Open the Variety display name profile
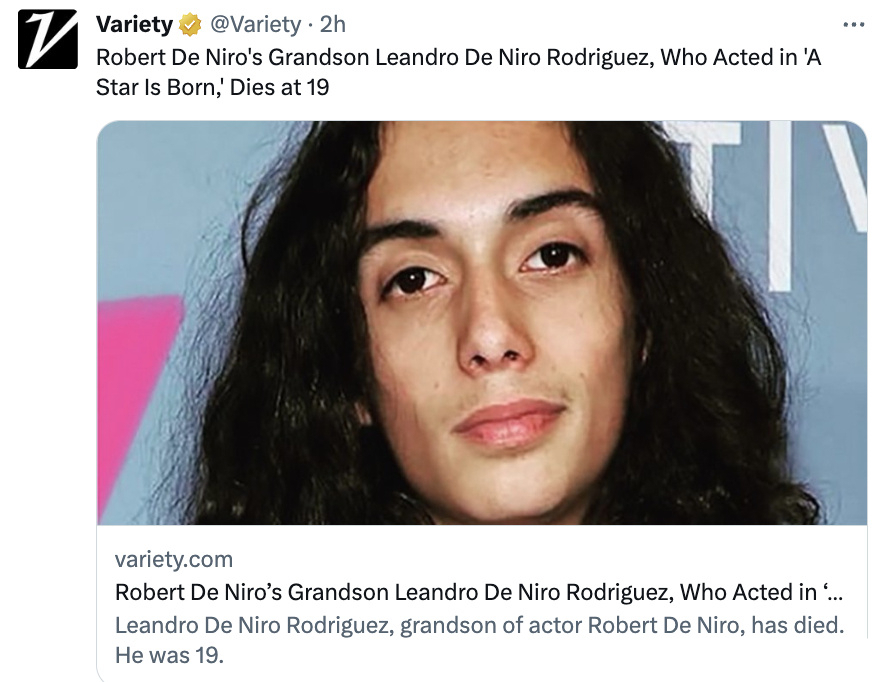Screen dimensions: 886x682 [x=134, y=24]
